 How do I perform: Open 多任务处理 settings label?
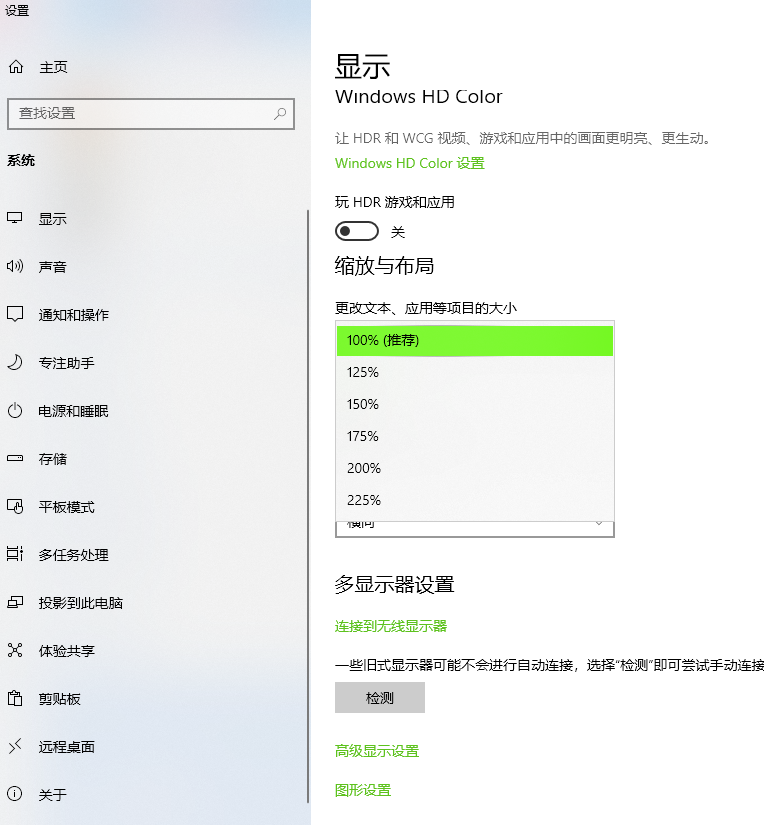pyautogui.click(x=74, y=555)
